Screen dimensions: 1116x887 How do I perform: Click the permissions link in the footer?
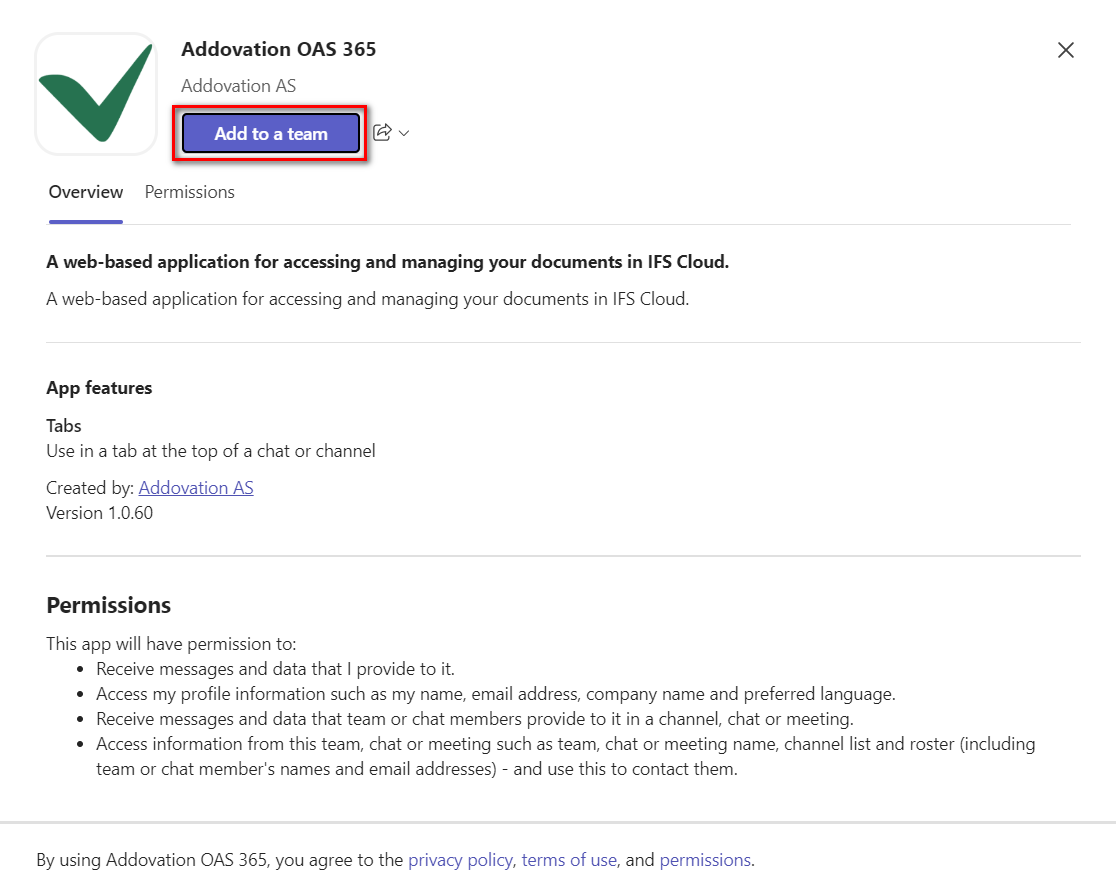click(x=704, y=860)
